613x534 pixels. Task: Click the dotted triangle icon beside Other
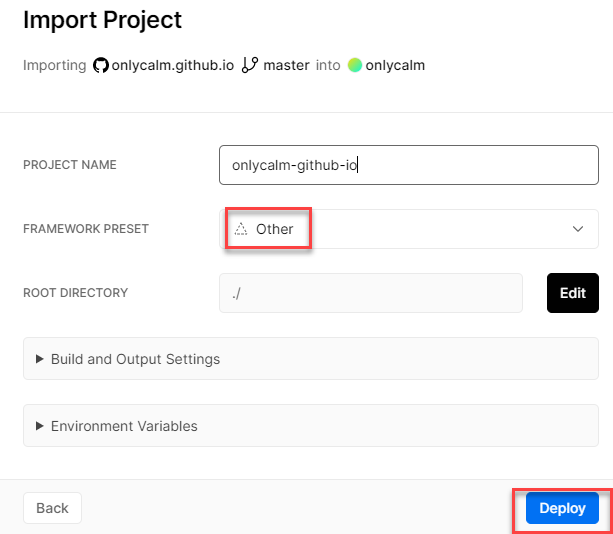[x=241, y=229]
